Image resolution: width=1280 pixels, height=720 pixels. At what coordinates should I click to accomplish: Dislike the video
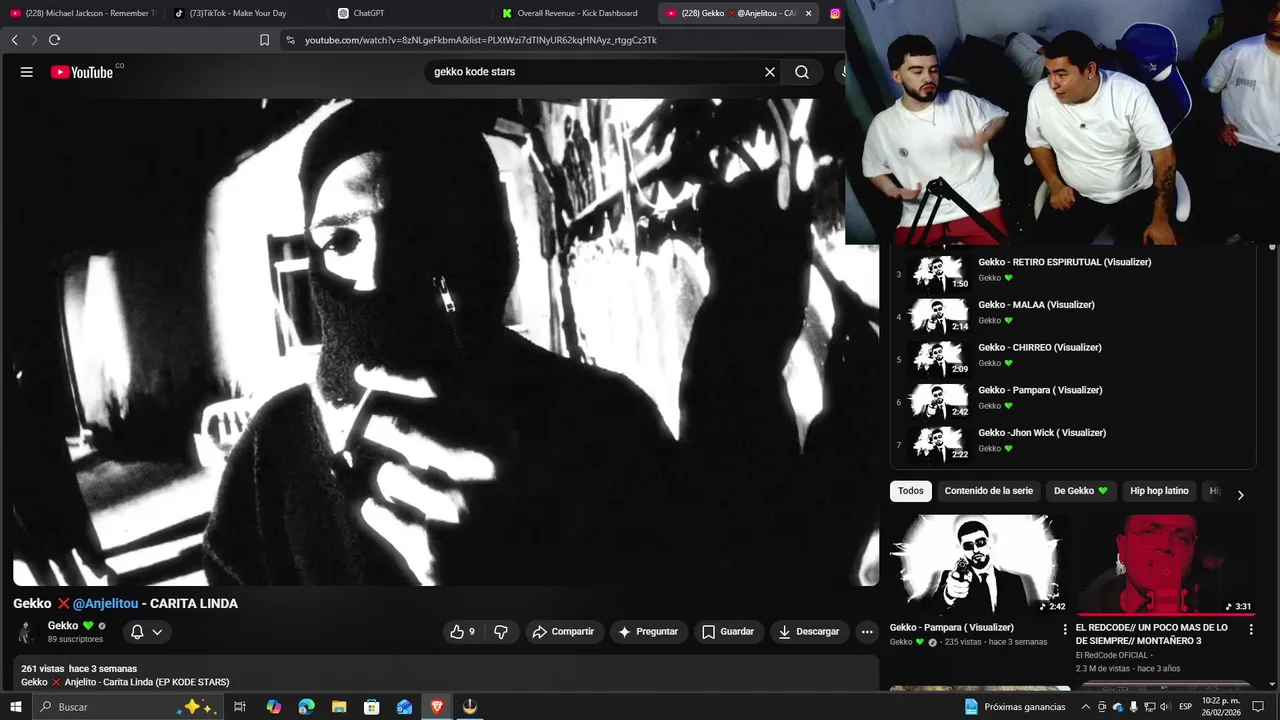[x=501, y=632]
